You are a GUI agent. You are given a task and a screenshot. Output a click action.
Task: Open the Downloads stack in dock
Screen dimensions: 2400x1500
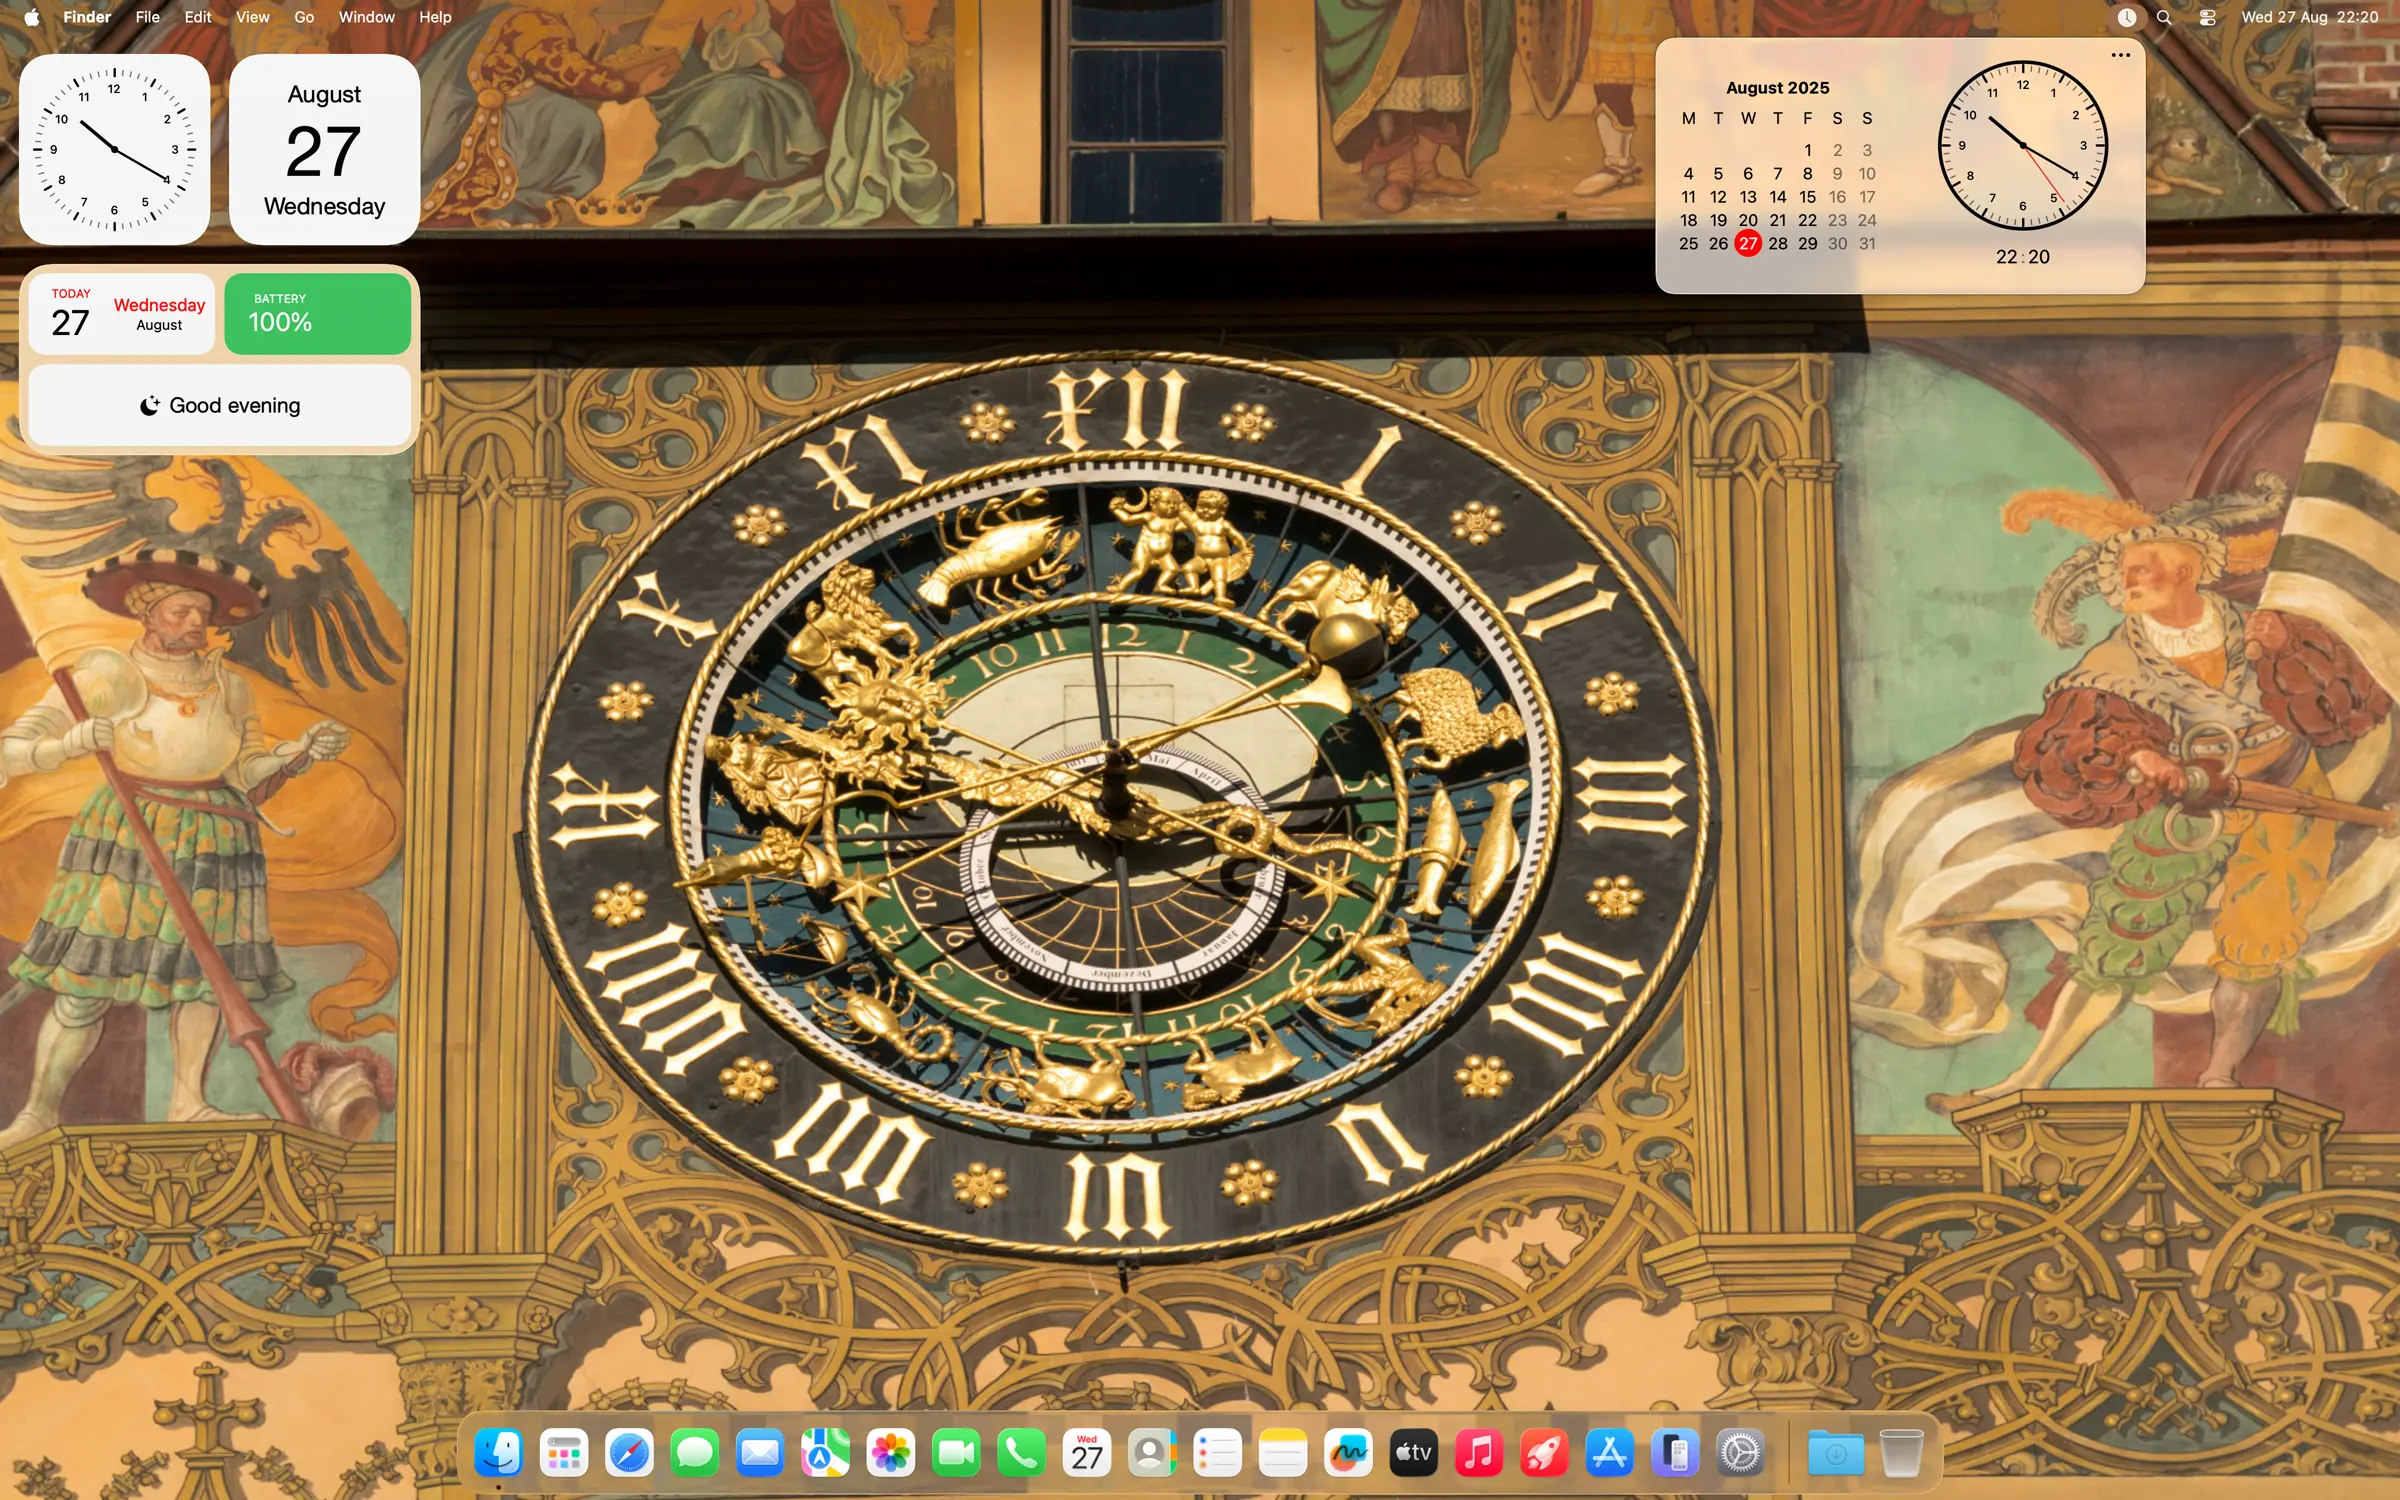1836,1453
